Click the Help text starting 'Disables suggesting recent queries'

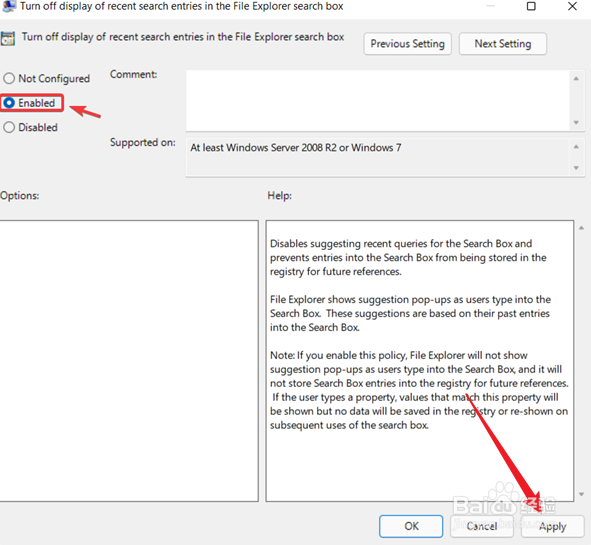(408, 257)
